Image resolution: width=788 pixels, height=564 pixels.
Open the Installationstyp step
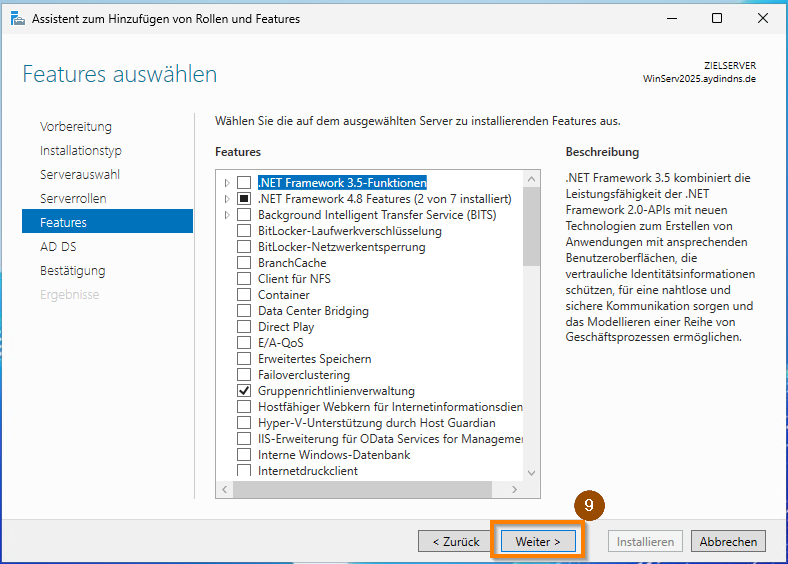click(81, 150)
